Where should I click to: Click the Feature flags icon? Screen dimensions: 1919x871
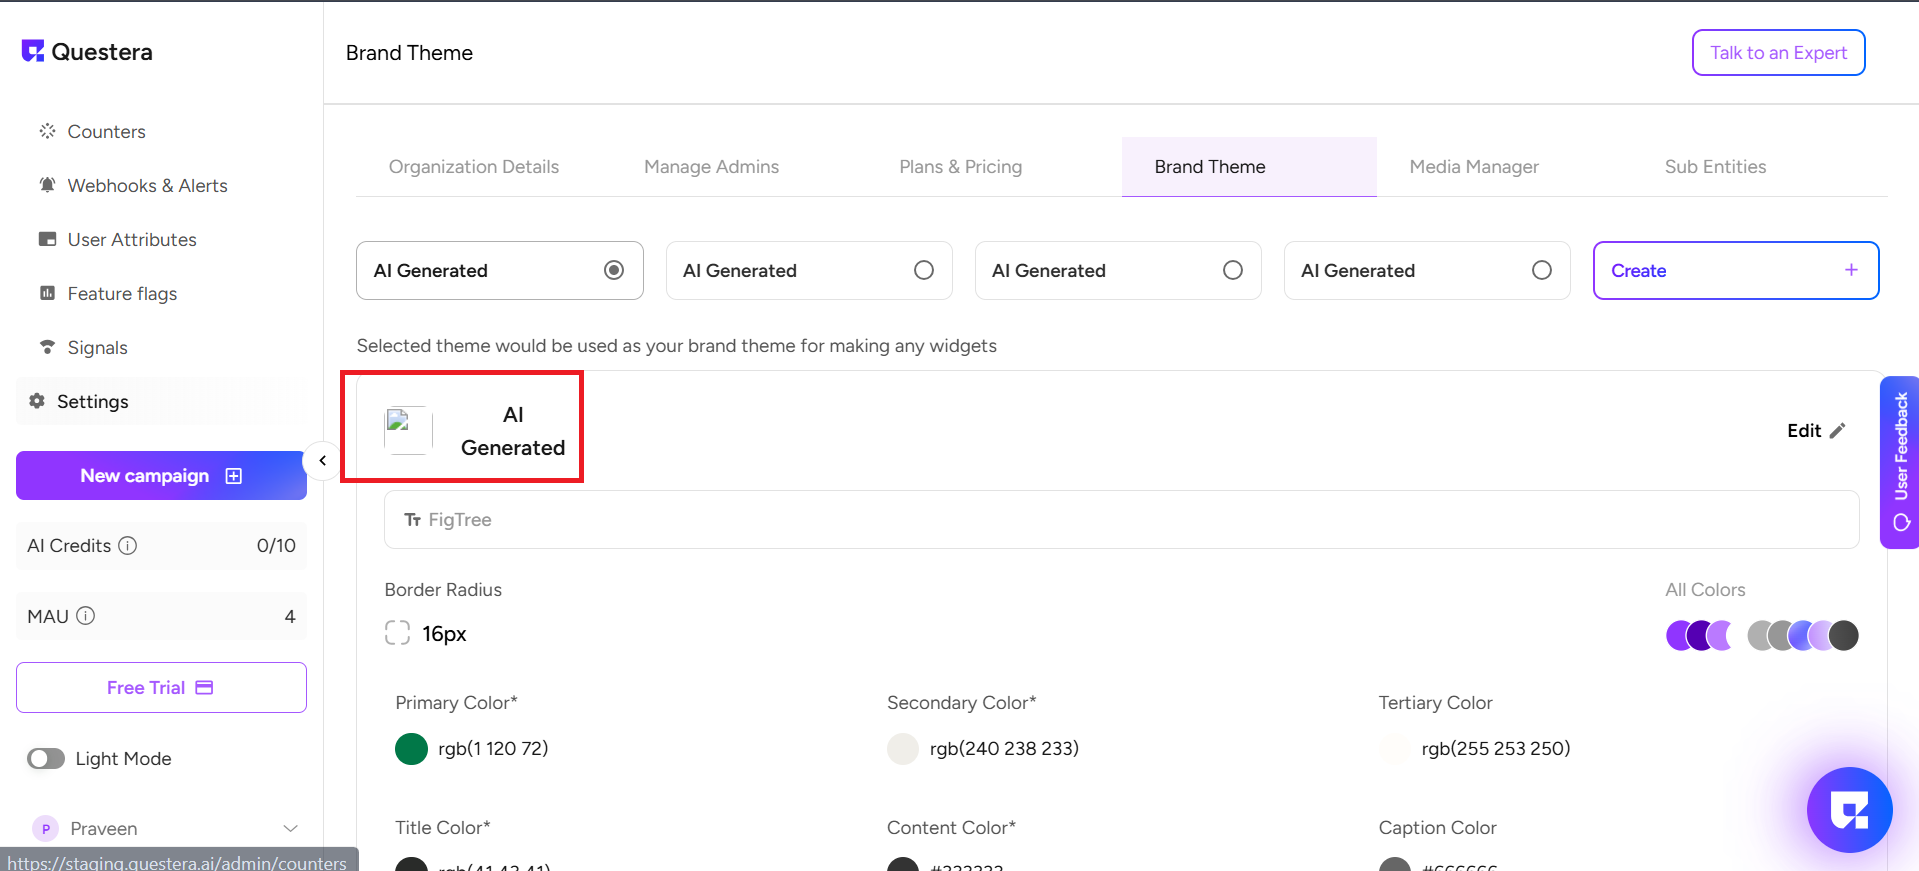point(47,293)
